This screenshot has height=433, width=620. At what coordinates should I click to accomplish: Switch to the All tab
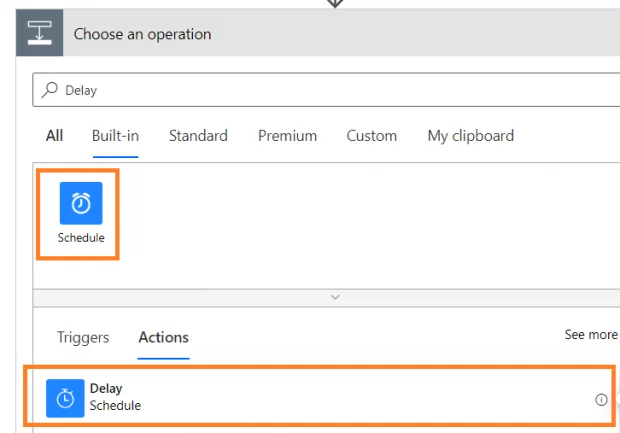54,136
